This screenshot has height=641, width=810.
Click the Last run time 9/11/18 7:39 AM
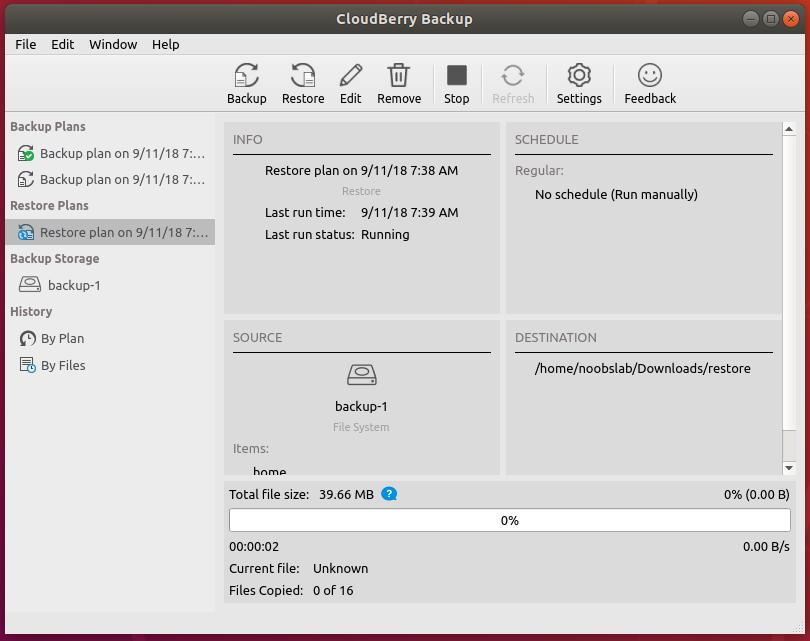[x=409, y=212]
